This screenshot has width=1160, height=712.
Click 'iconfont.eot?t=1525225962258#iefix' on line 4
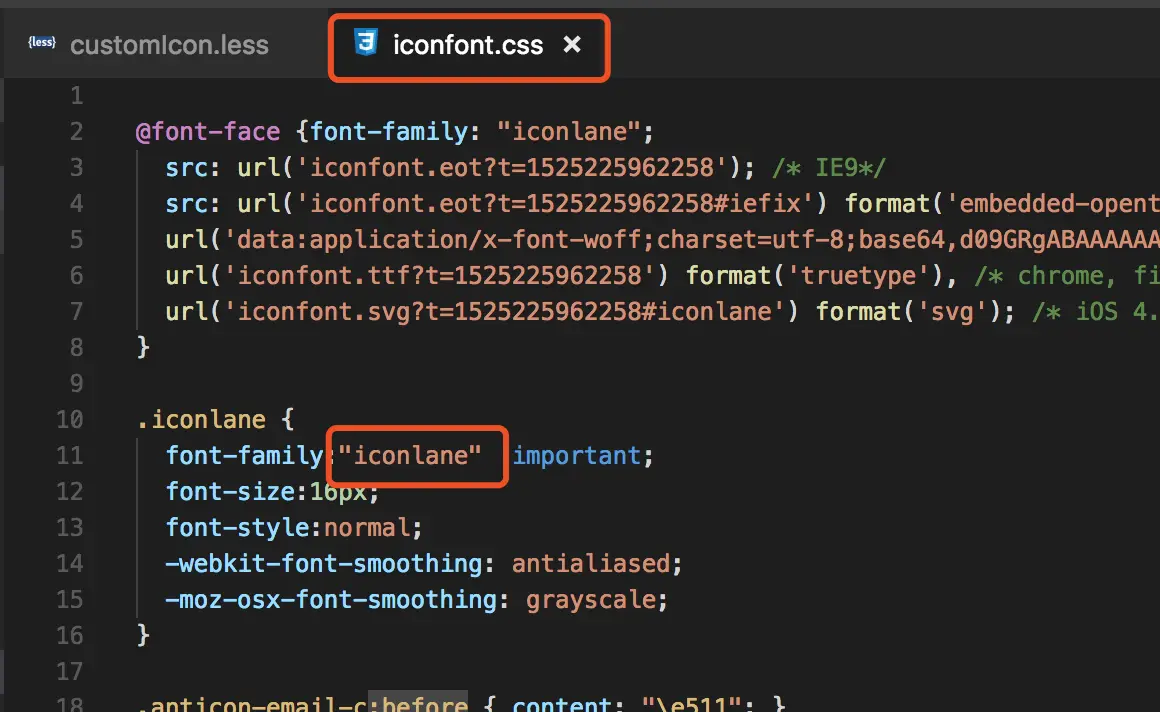click(555, 204)
